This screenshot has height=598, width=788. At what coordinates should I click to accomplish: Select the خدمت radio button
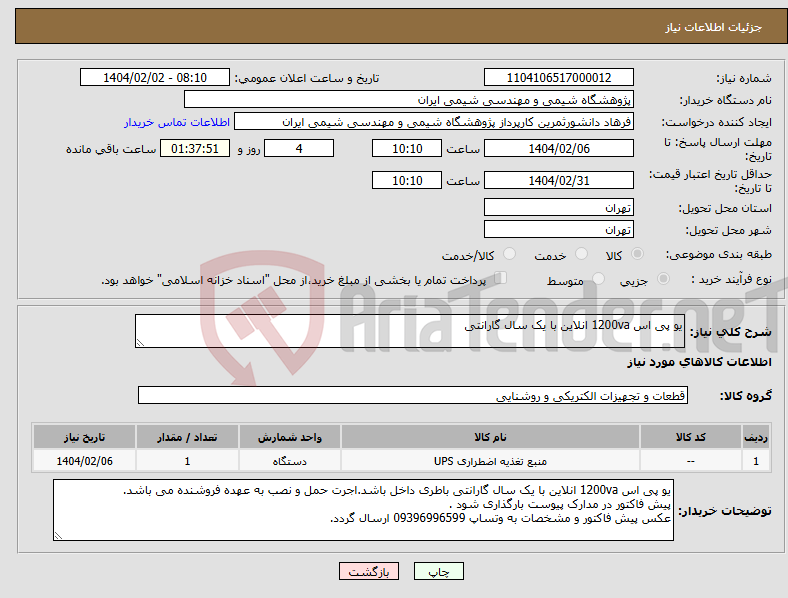581,254
